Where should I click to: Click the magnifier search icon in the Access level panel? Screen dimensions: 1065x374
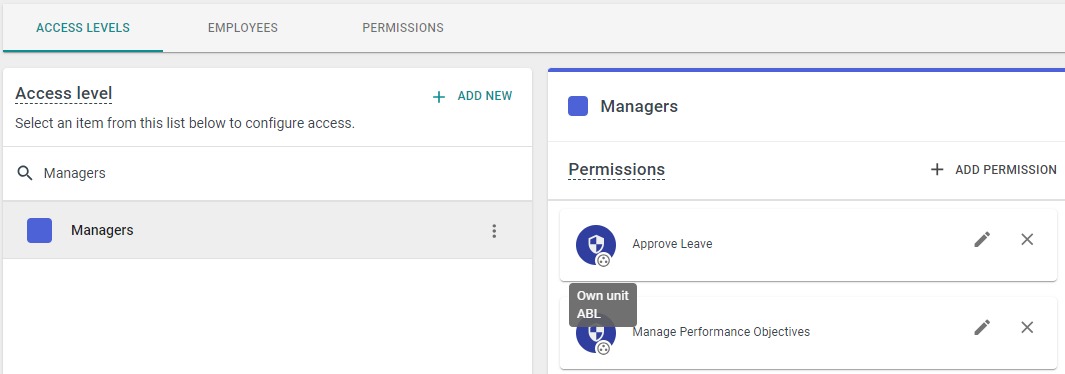click(x=25, y=173)
